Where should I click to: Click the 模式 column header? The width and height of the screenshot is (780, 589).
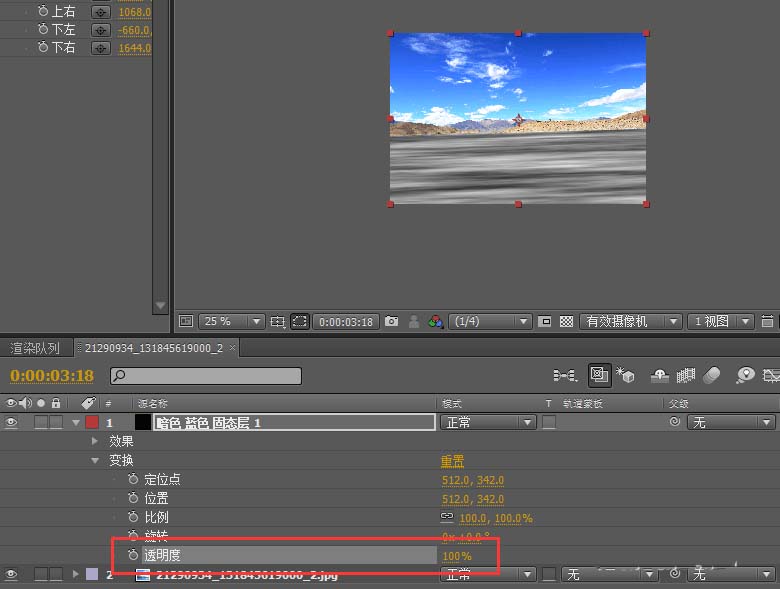pyautogui.click(x=452, y=403)
